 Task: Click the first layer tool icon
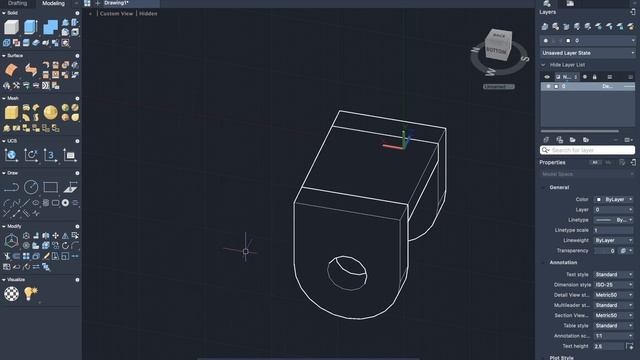(x=545, y=27)
